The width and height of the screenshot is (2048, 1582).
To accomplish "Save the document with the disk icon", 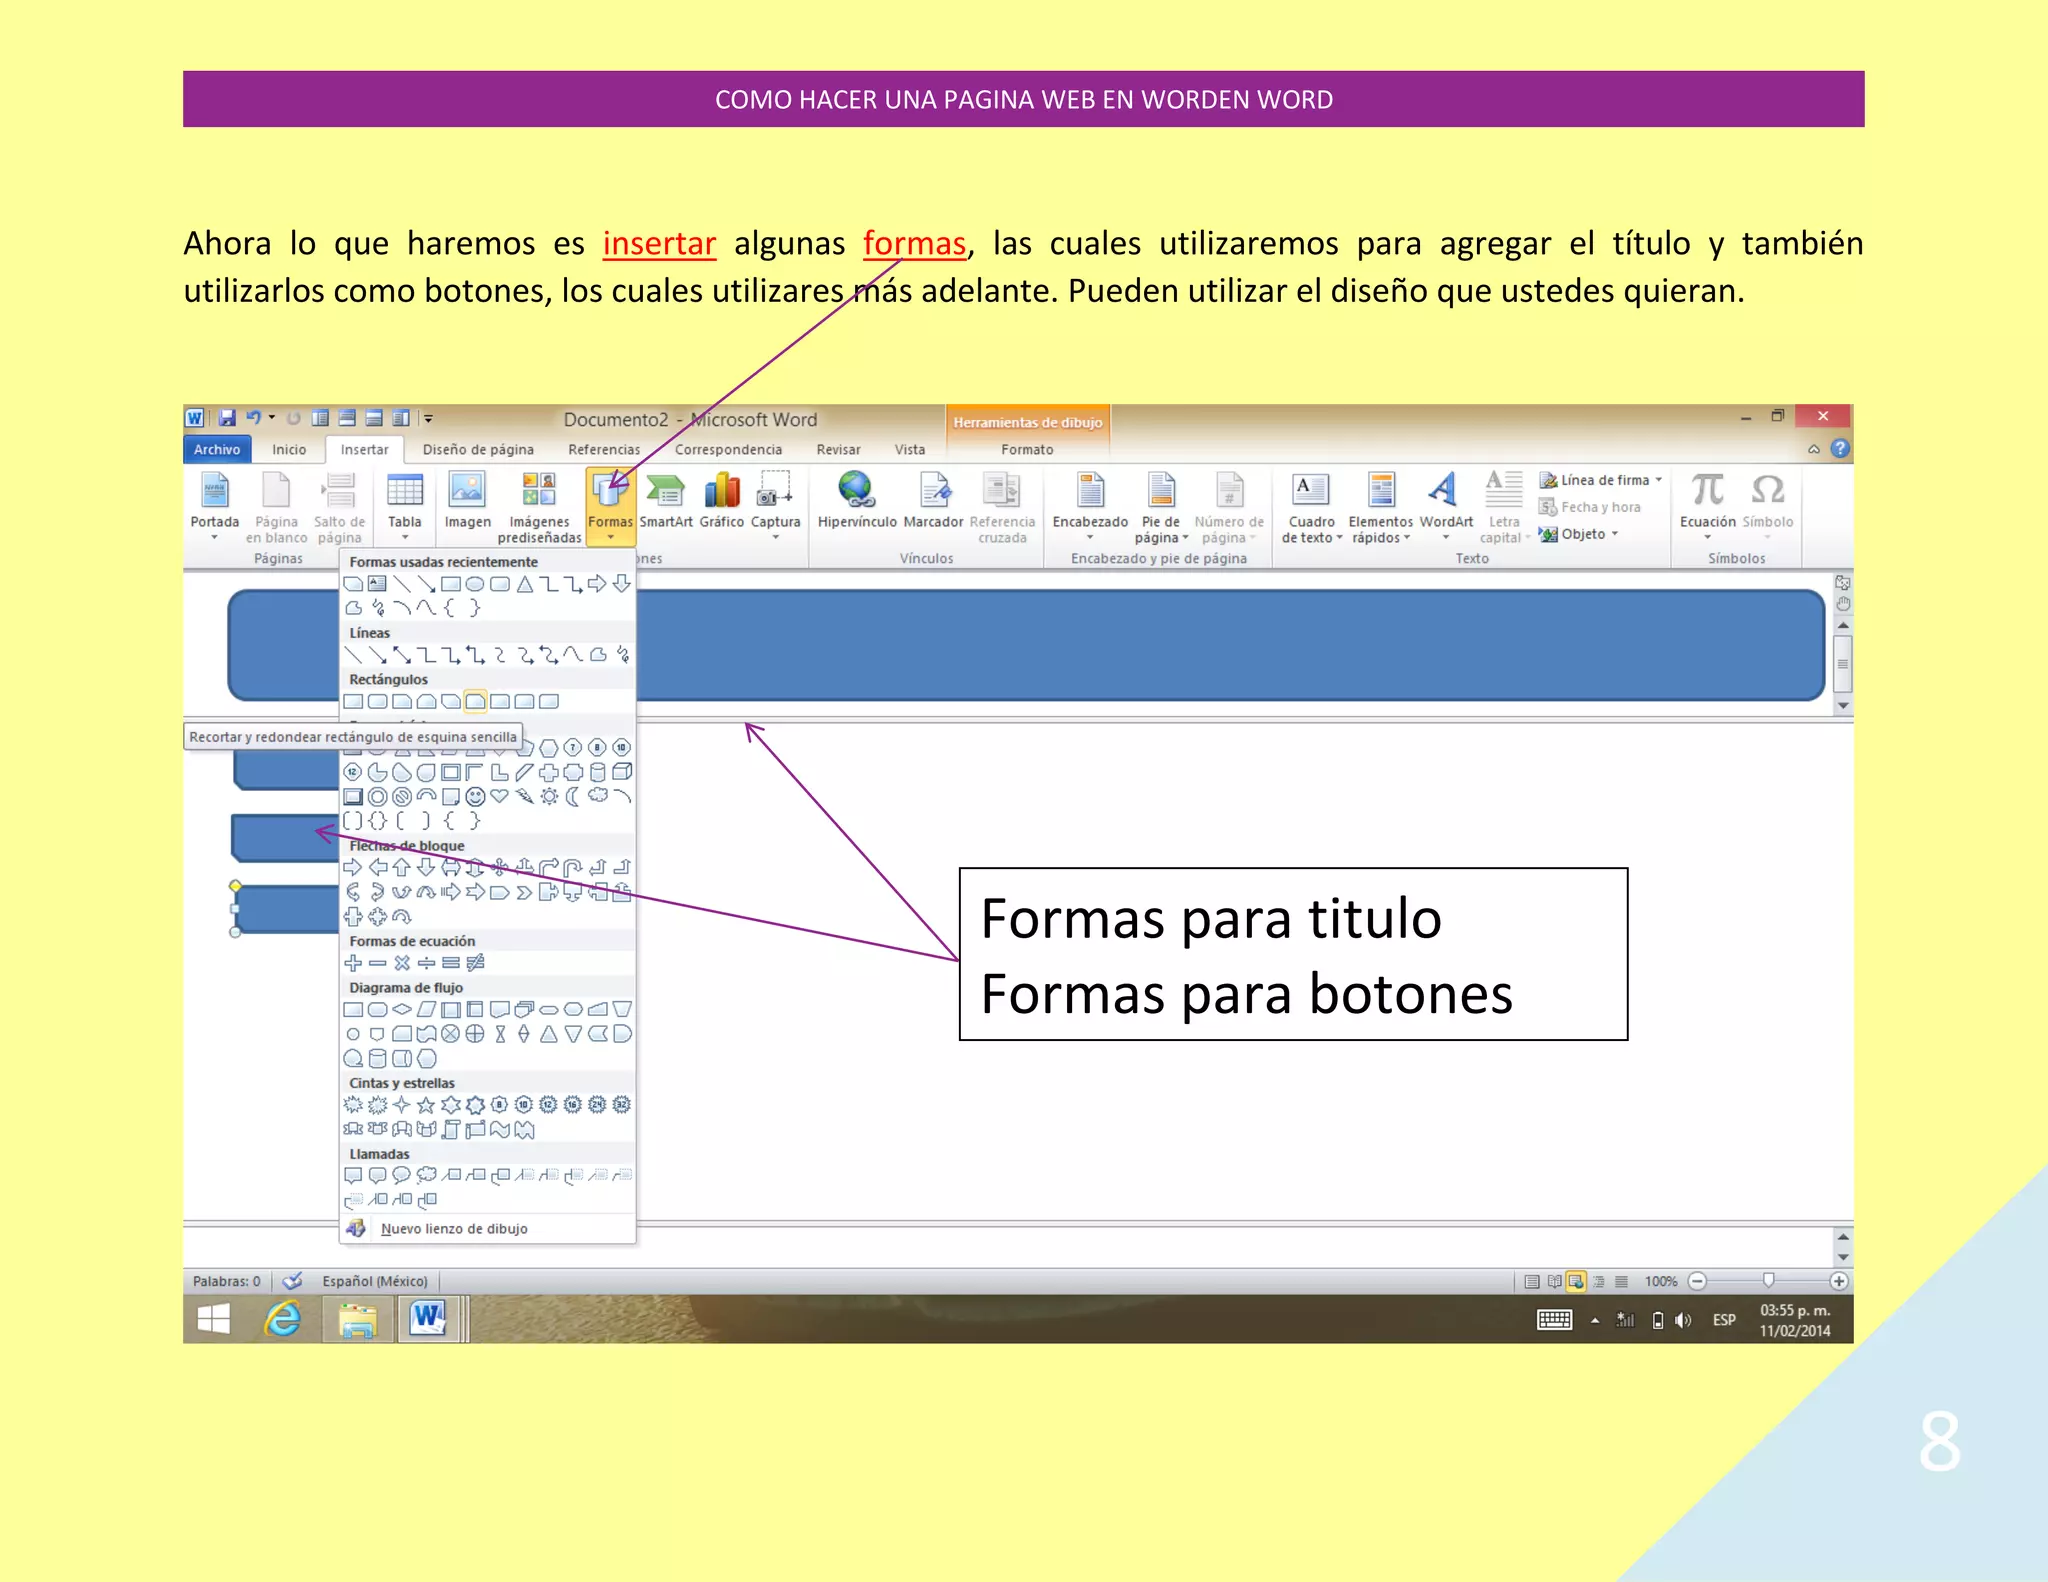I will (x=227, y=418).
